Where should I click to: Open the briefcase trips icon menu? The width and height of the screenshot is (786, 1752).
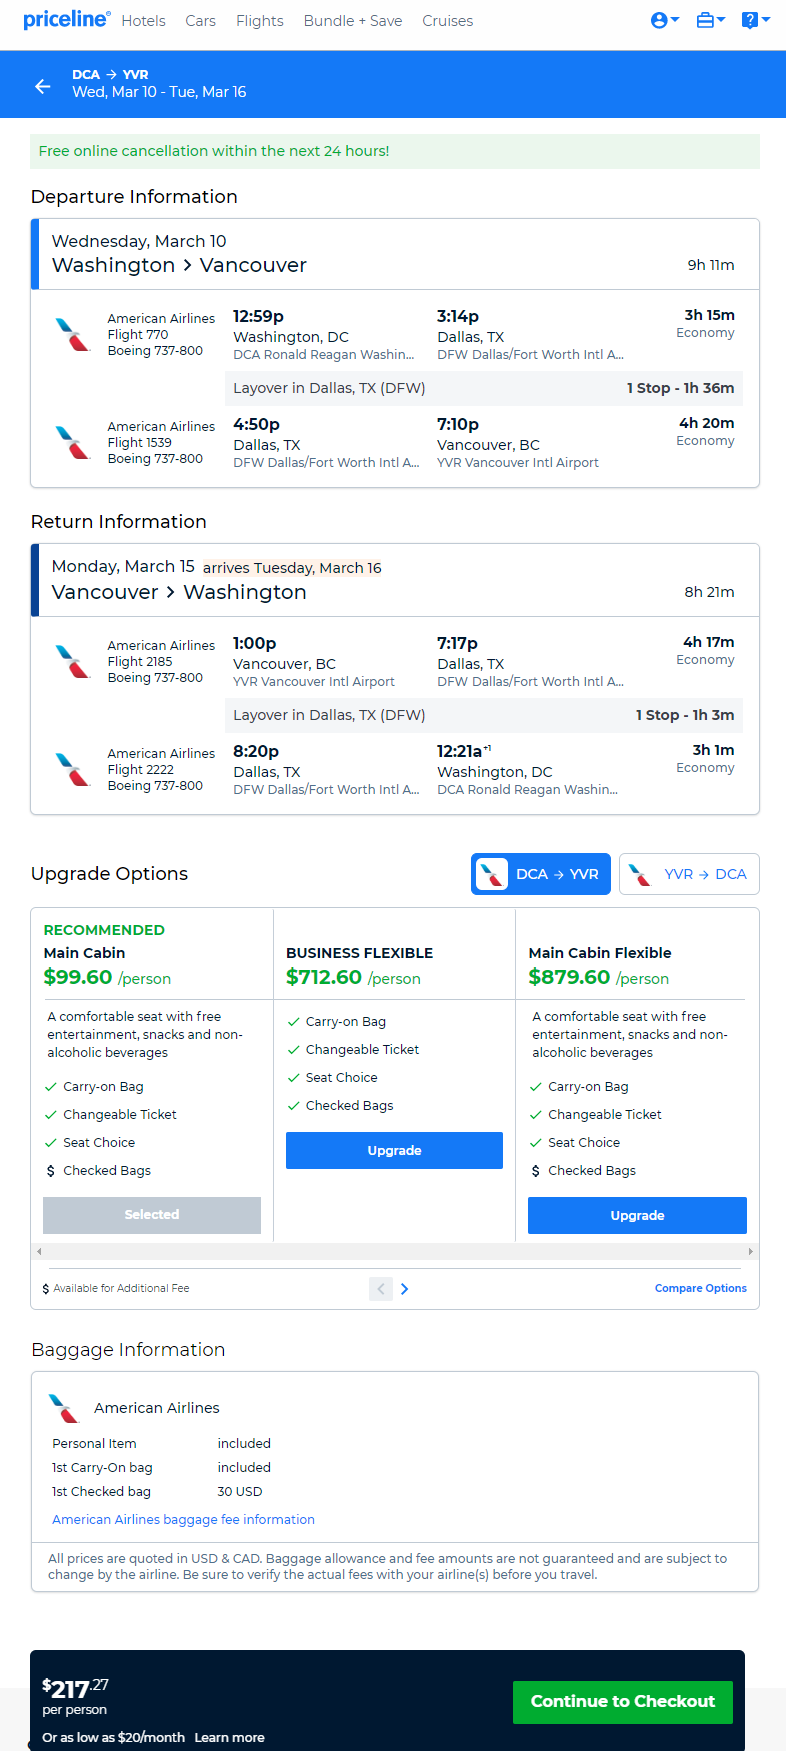(711, 20)
